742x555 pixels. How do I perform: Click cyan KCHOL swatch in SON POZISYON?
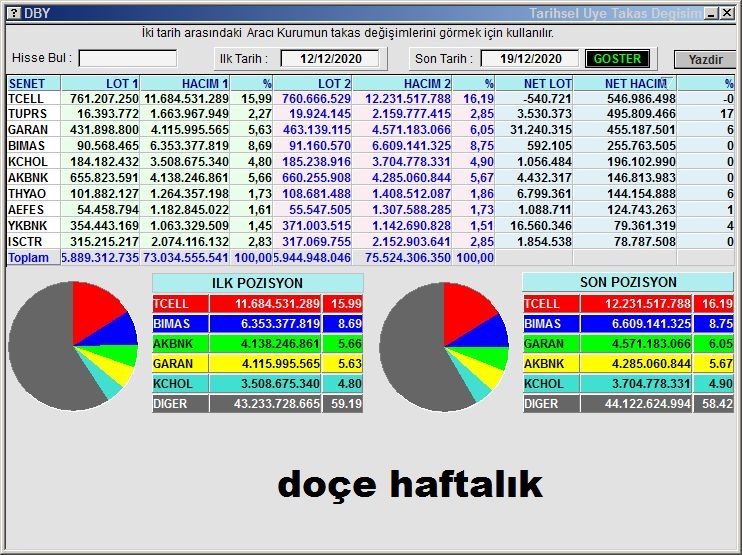551,383
